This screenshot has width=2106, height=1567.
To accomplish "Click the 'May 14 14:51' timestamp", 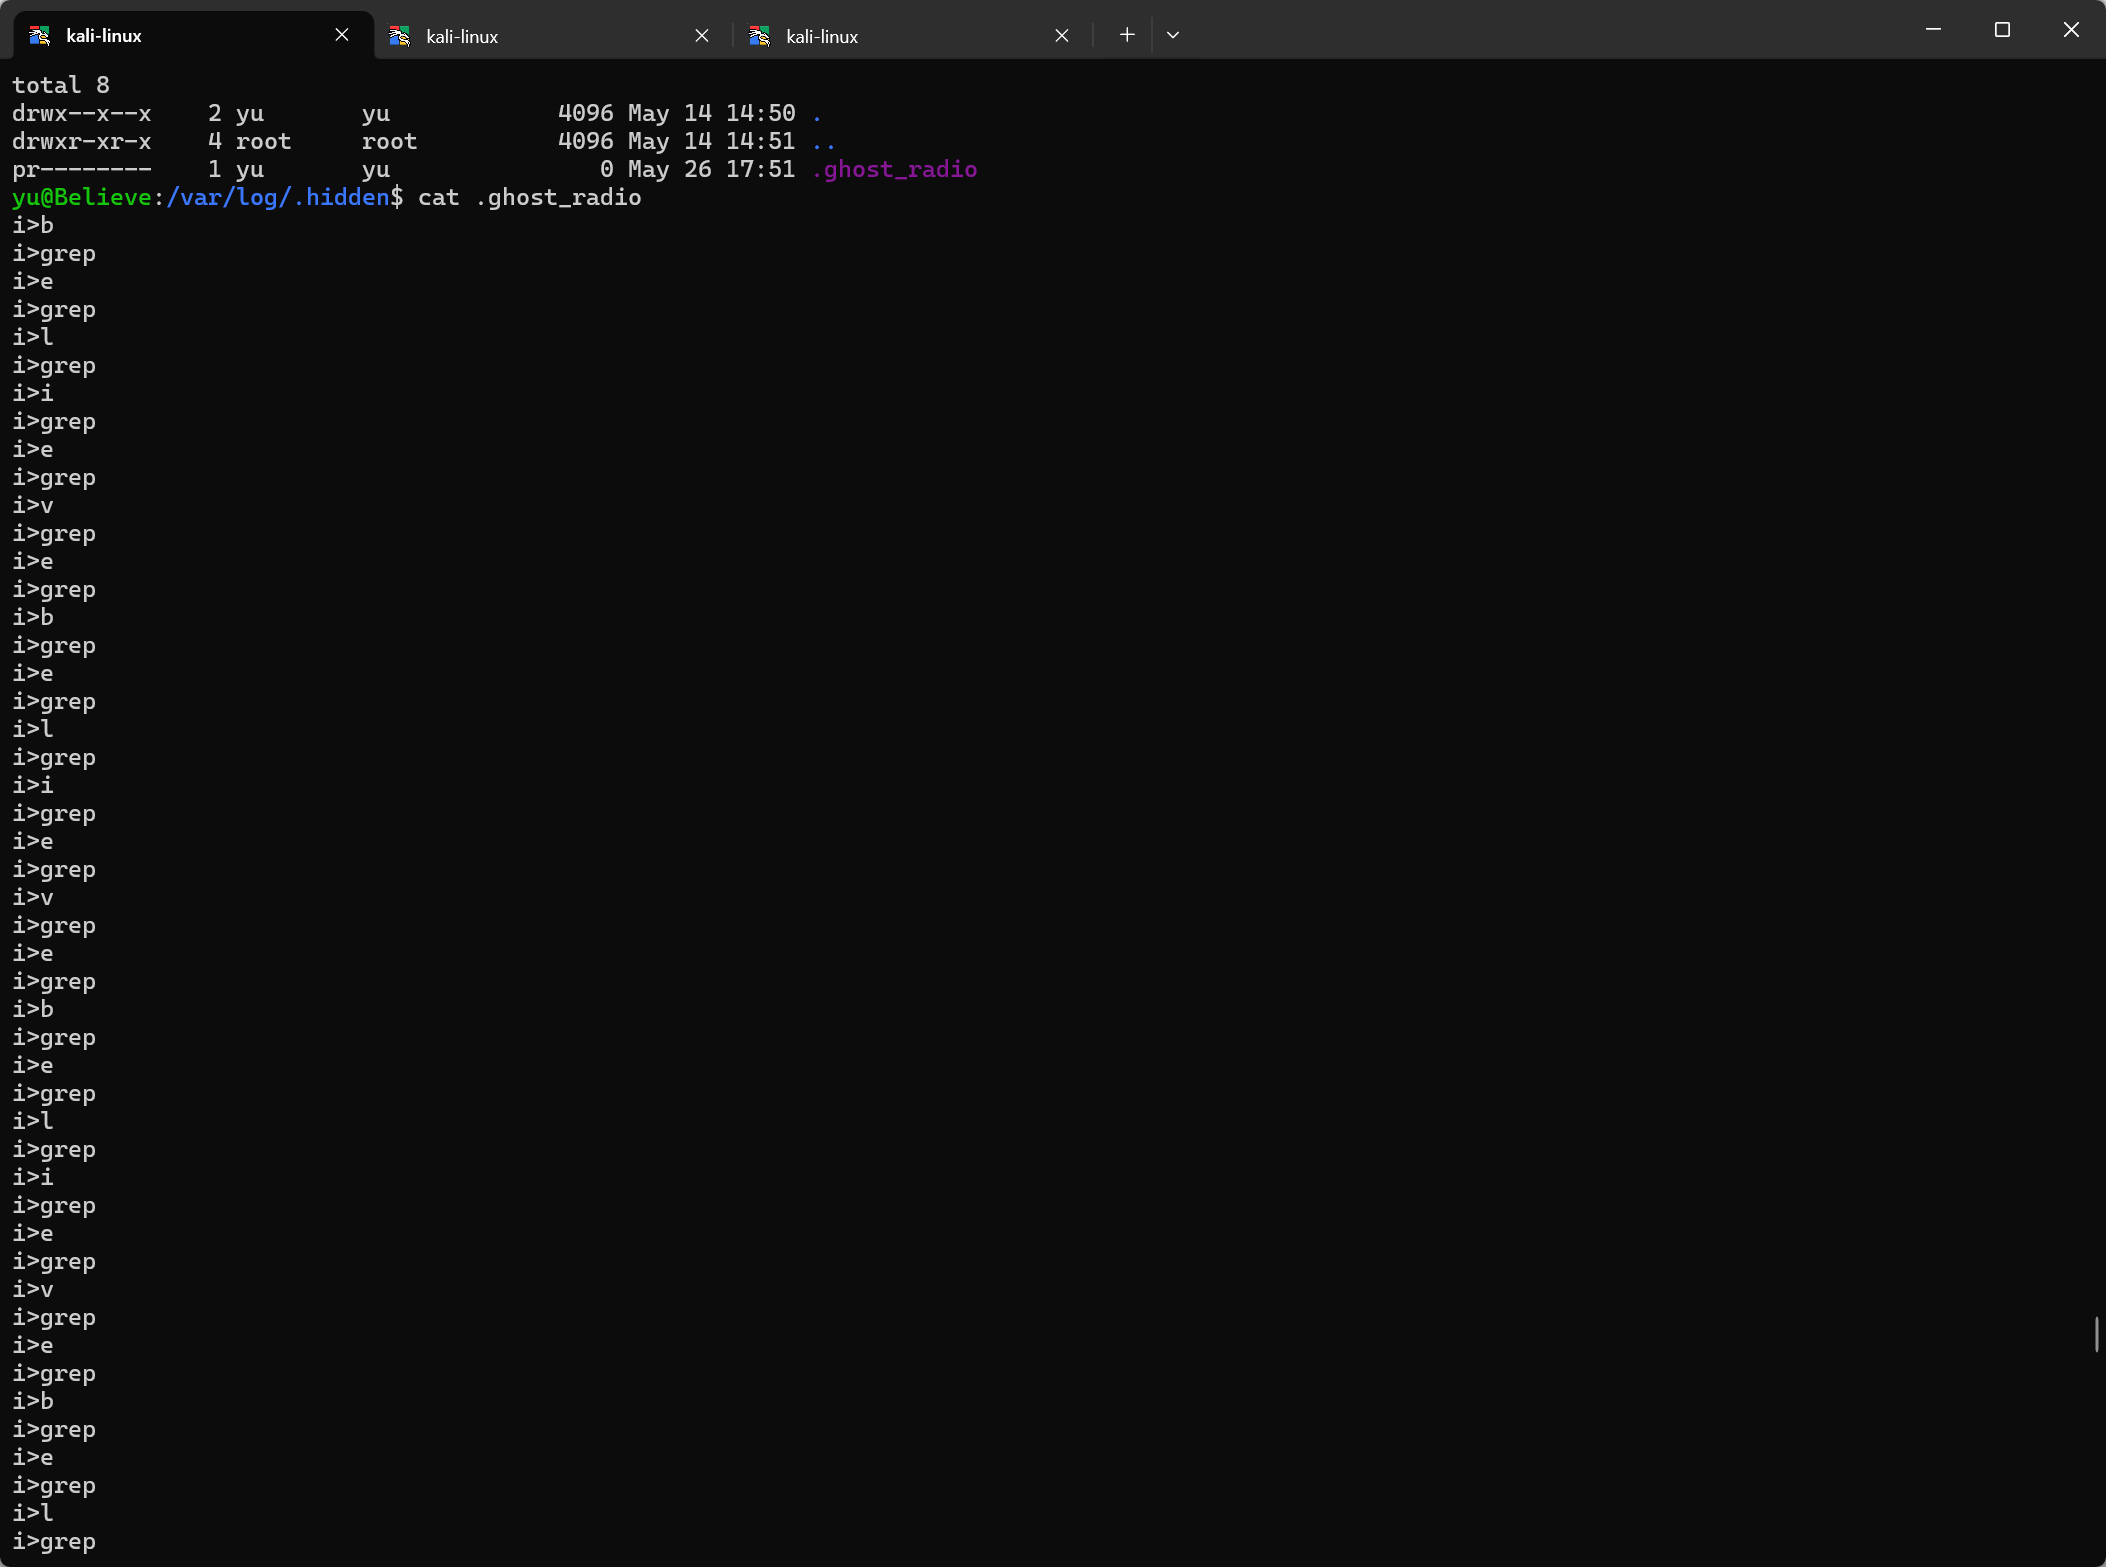I will 712,141.
